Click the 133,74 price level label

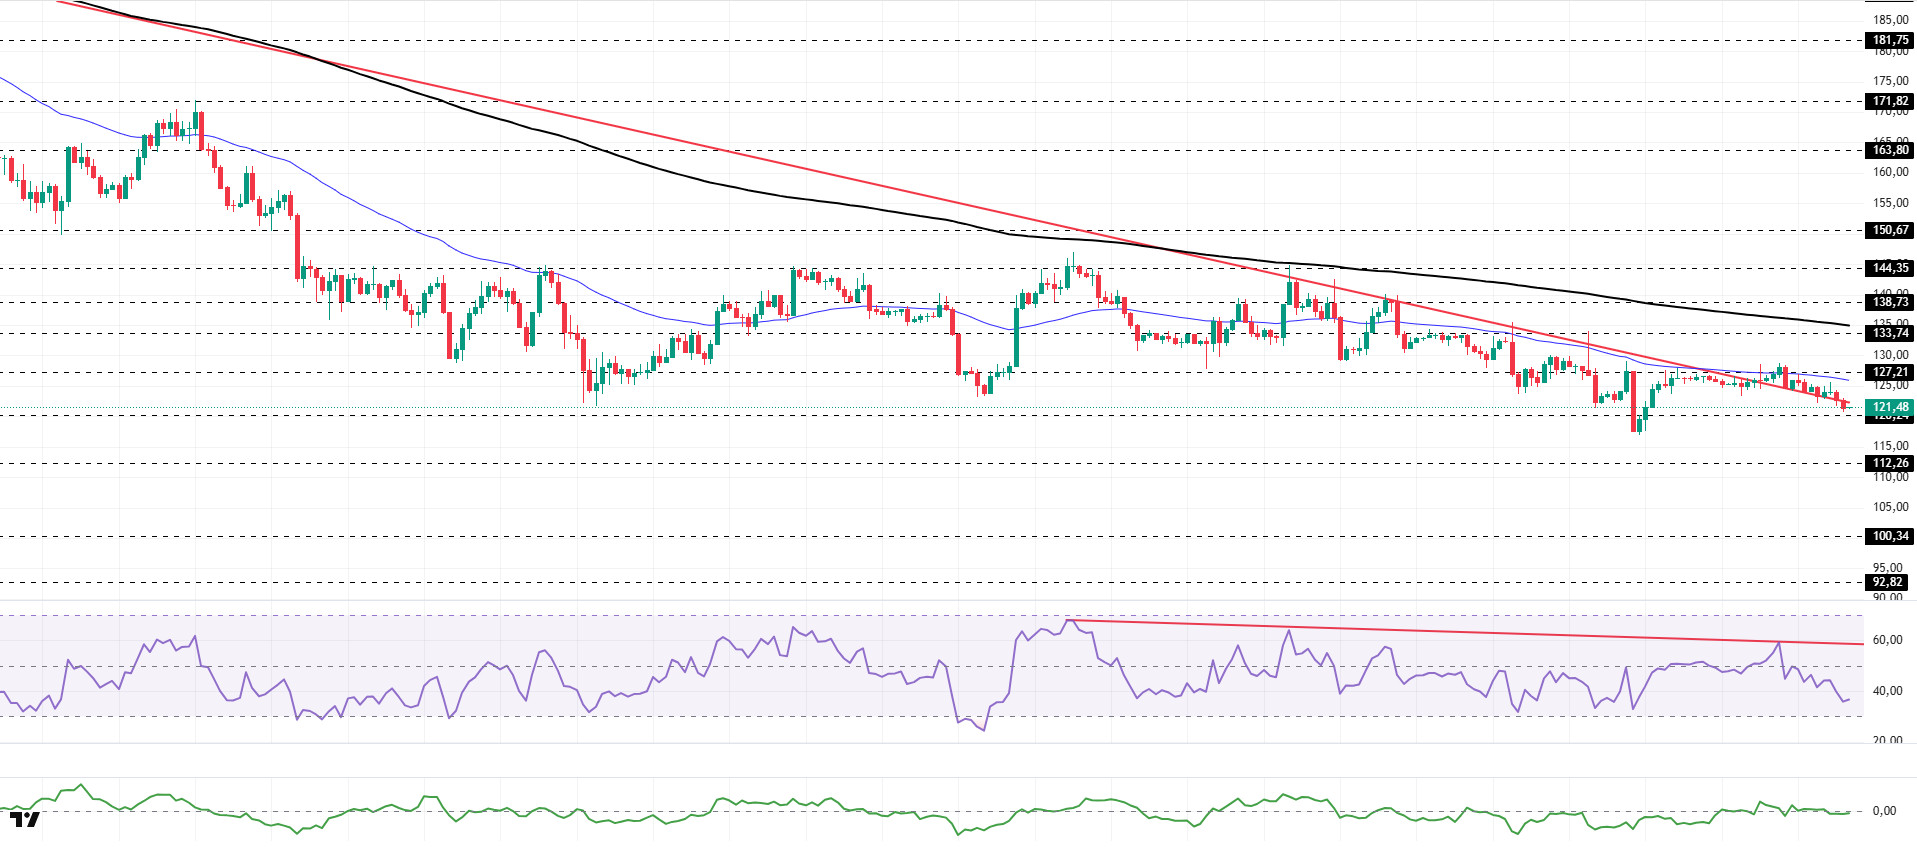1889,333
